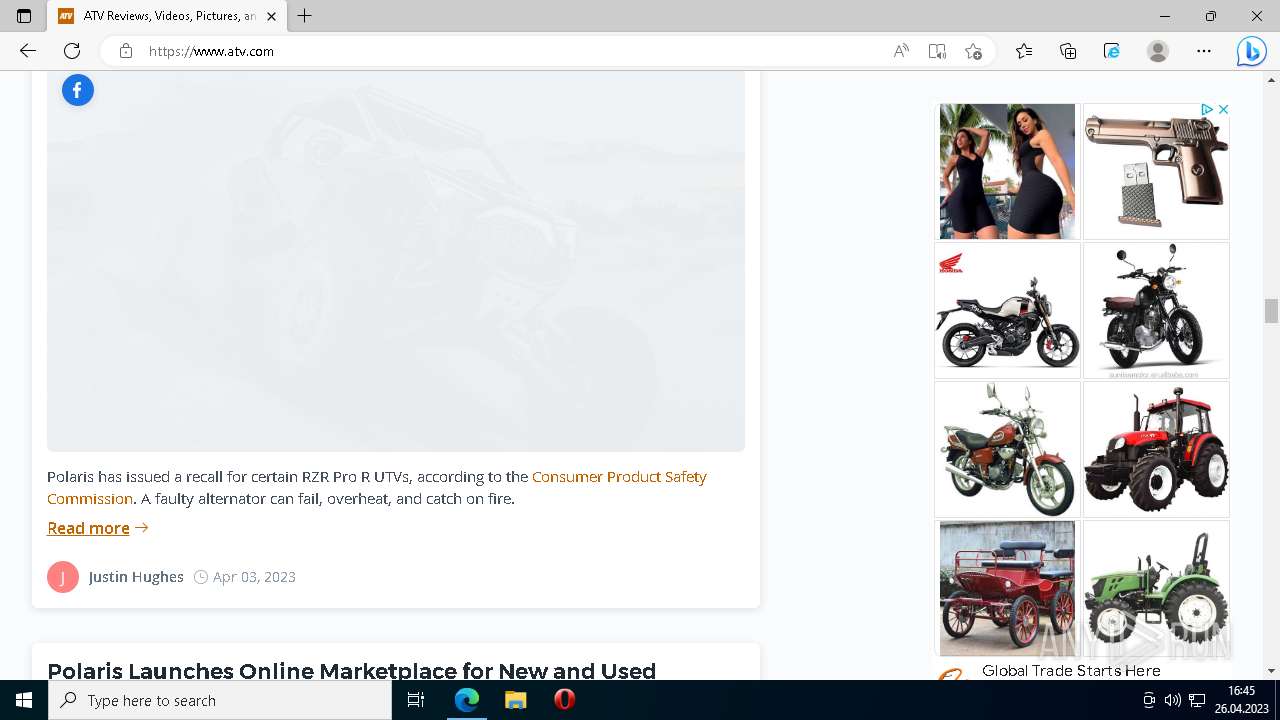The height and width of the screenshot is (720, 1280).
Task: Open File Explorer from taskbar
Action: click(x=515, y=700)
